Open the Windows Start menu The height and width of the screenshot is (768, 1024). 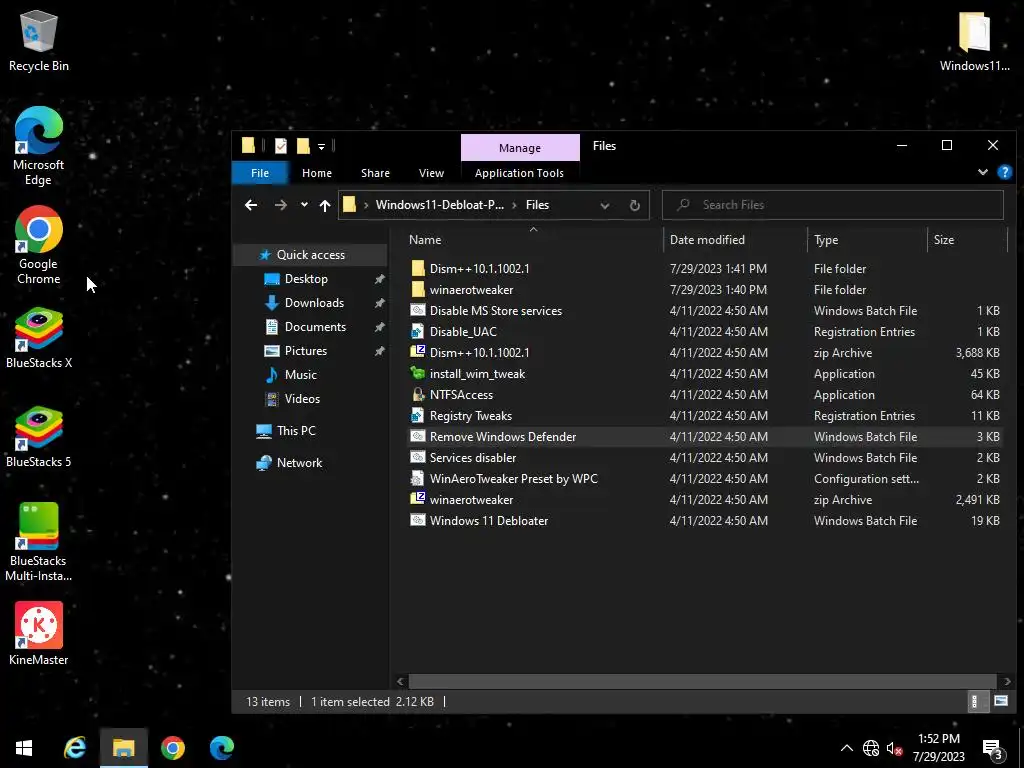point(24,748)
